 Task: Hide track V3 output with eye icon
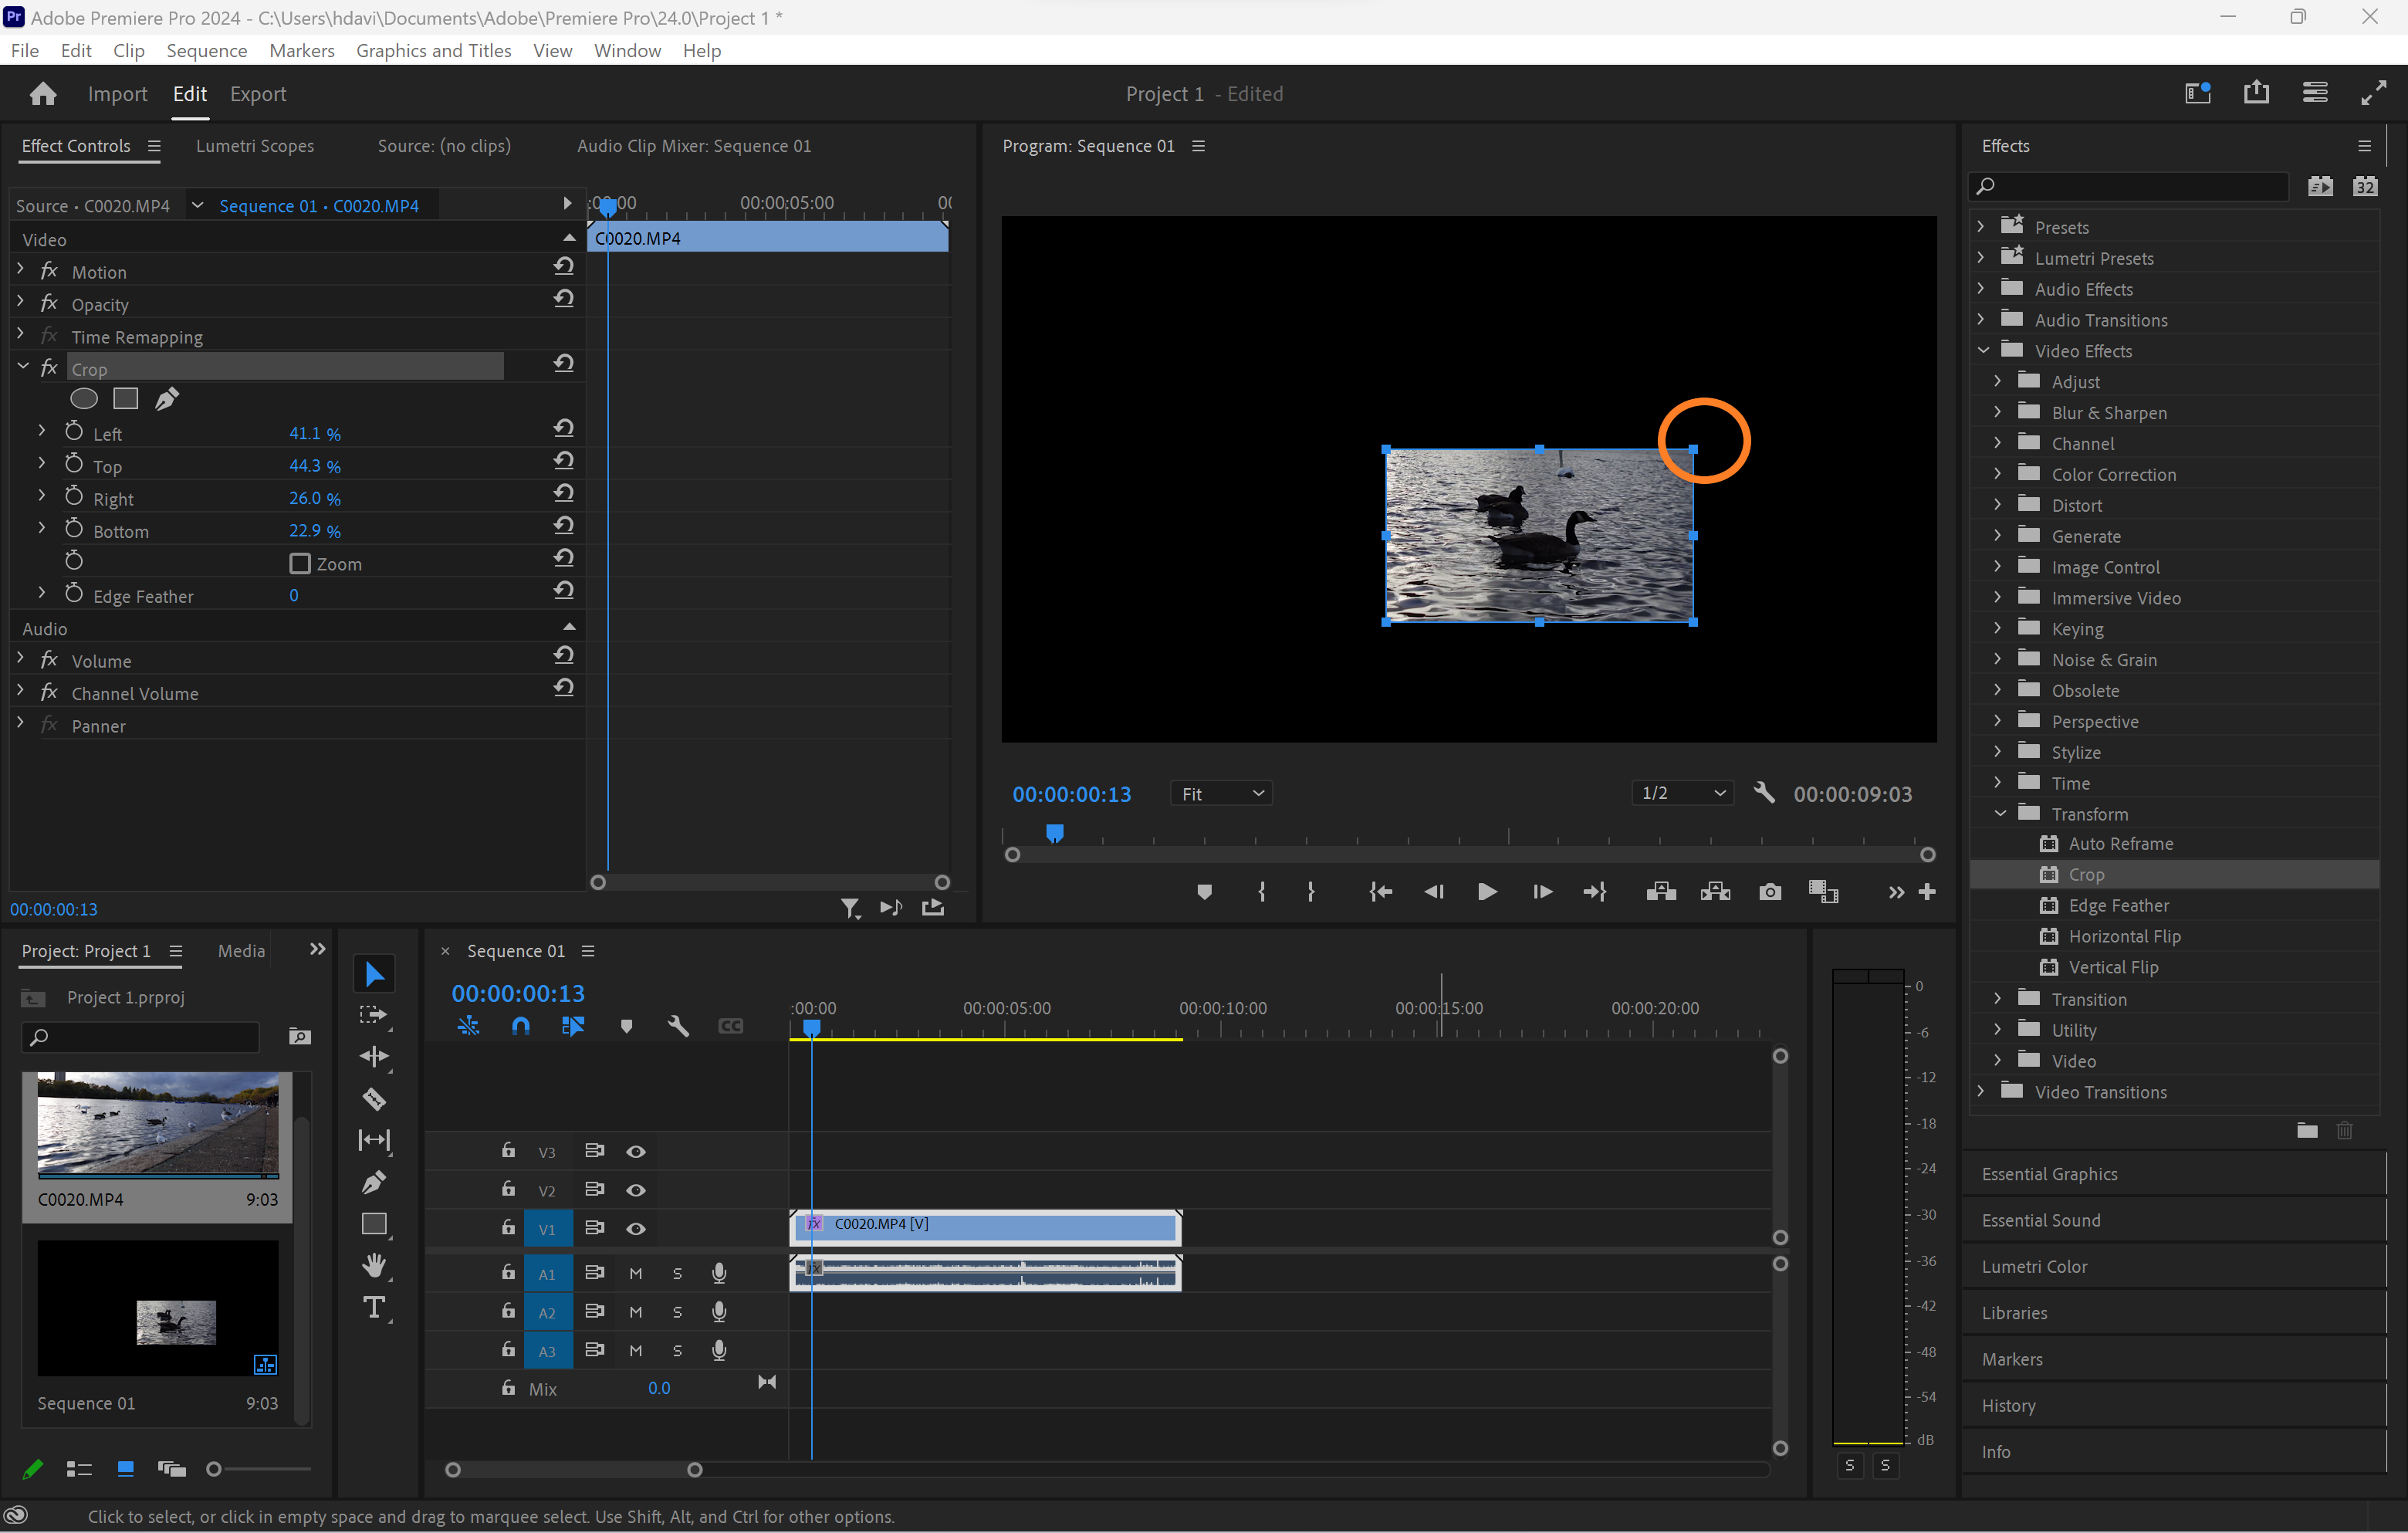click(635, 1152)
